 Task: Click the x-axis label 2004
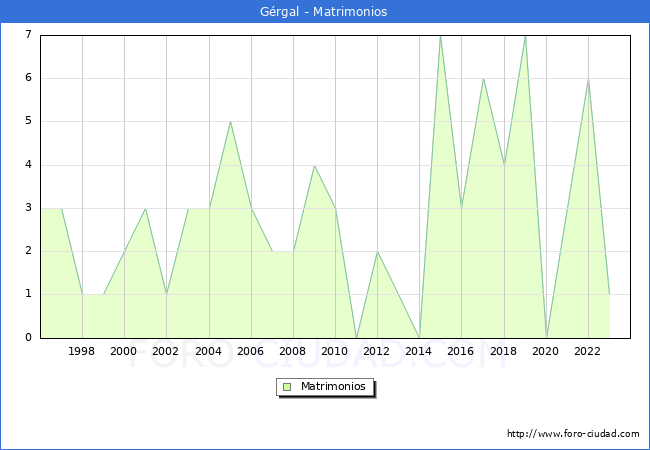(209, 351)
